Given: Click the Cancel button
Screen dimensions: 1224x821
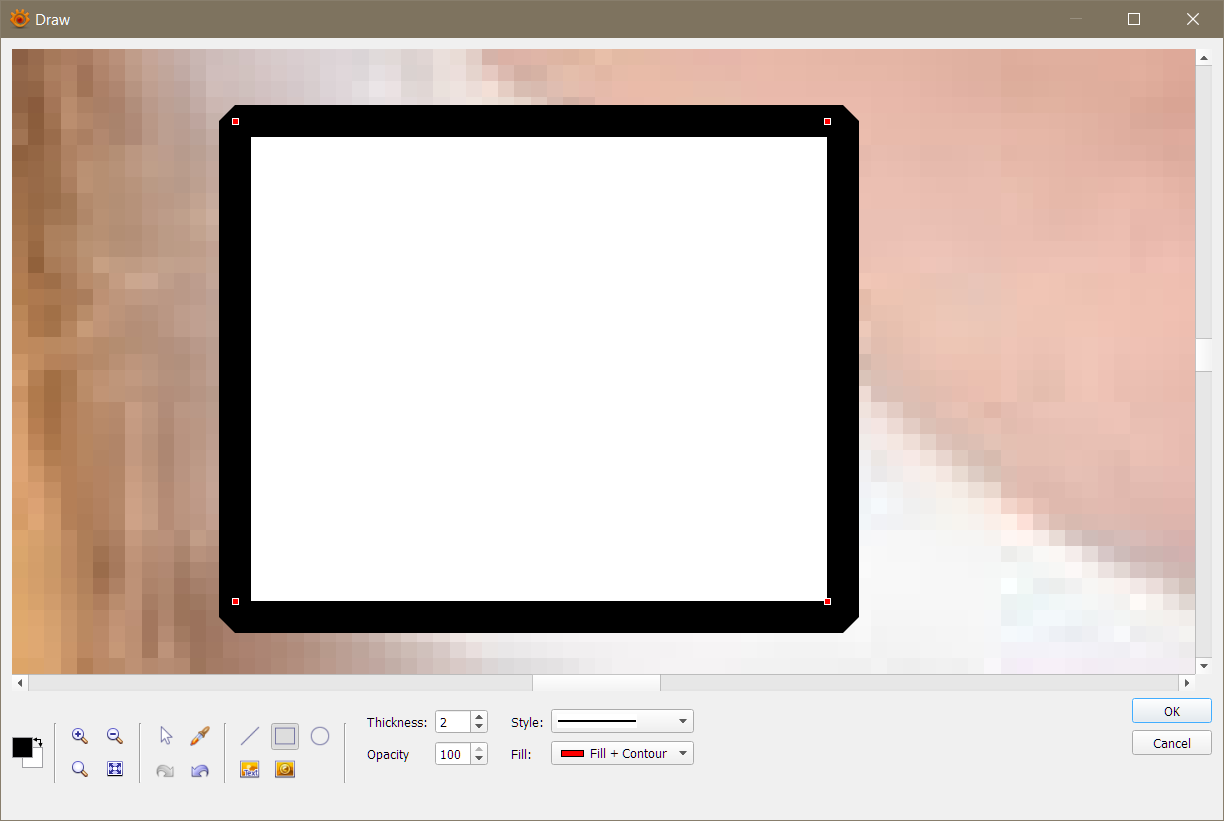Looking at the screenshot, I should click(1172, 743).
